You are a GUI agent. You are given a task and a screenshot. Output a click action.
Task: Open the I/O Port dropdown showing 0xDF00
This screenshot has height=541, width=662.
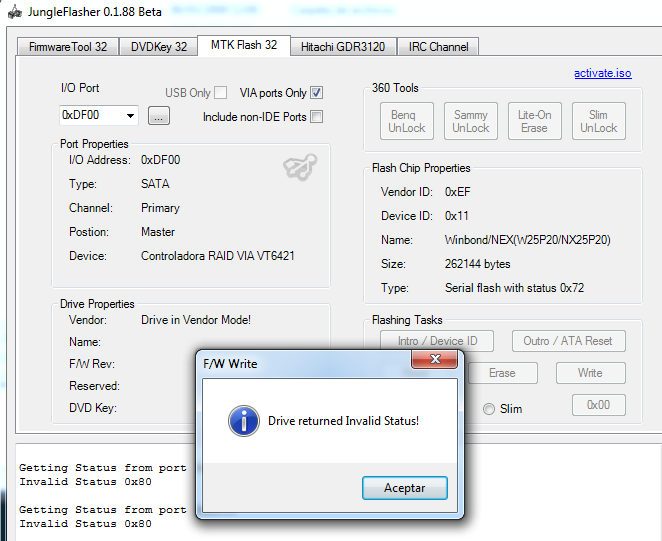(x=99, y=115)
